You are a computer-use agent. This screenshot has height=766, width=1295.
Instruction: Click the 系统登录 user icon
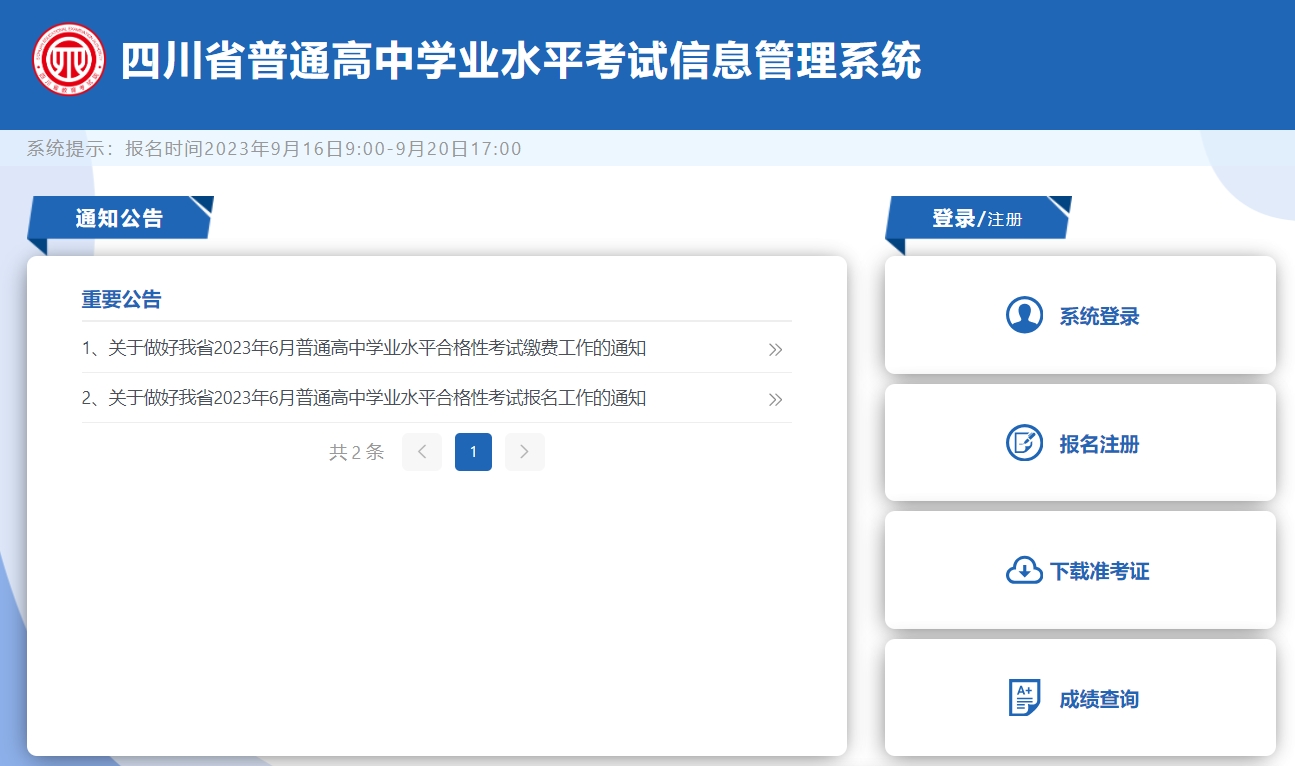1025,315
